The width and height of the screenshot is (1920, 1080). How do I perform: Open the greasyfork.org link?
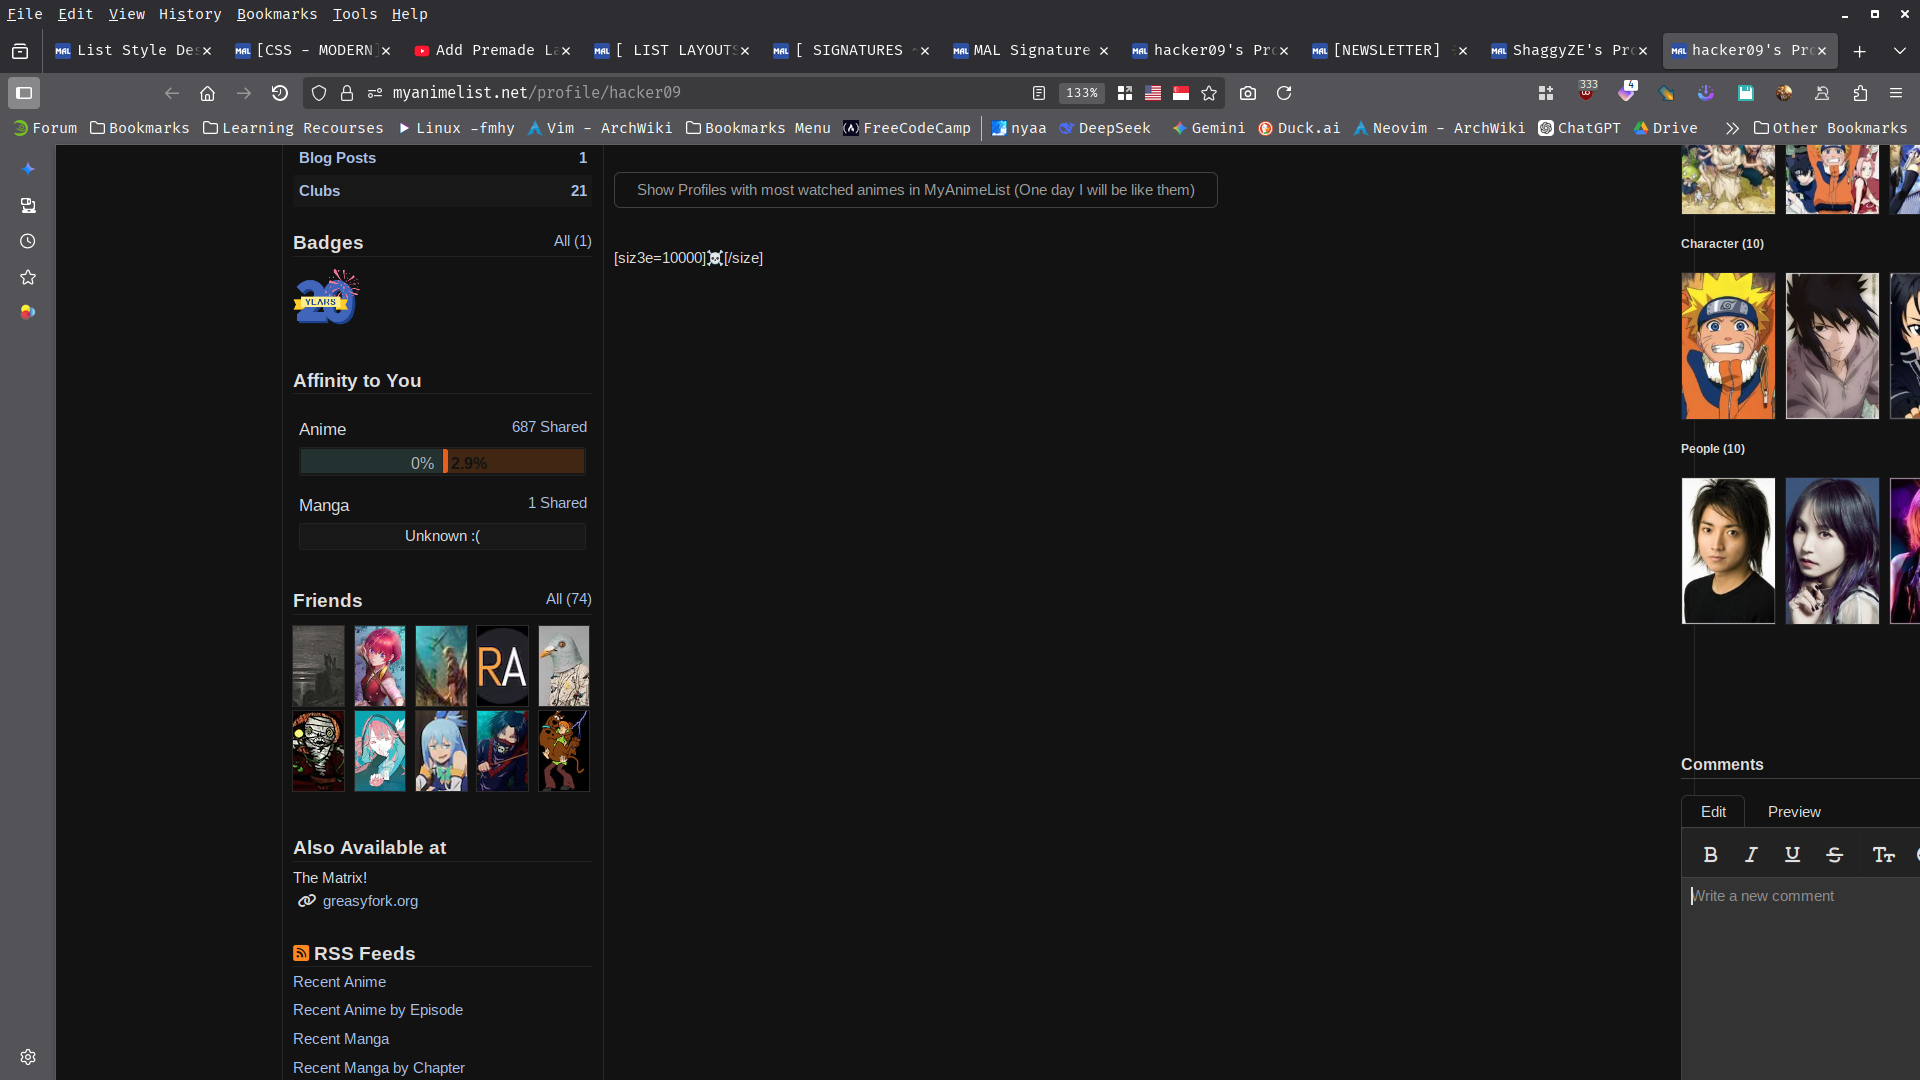[x=370, y=901]
